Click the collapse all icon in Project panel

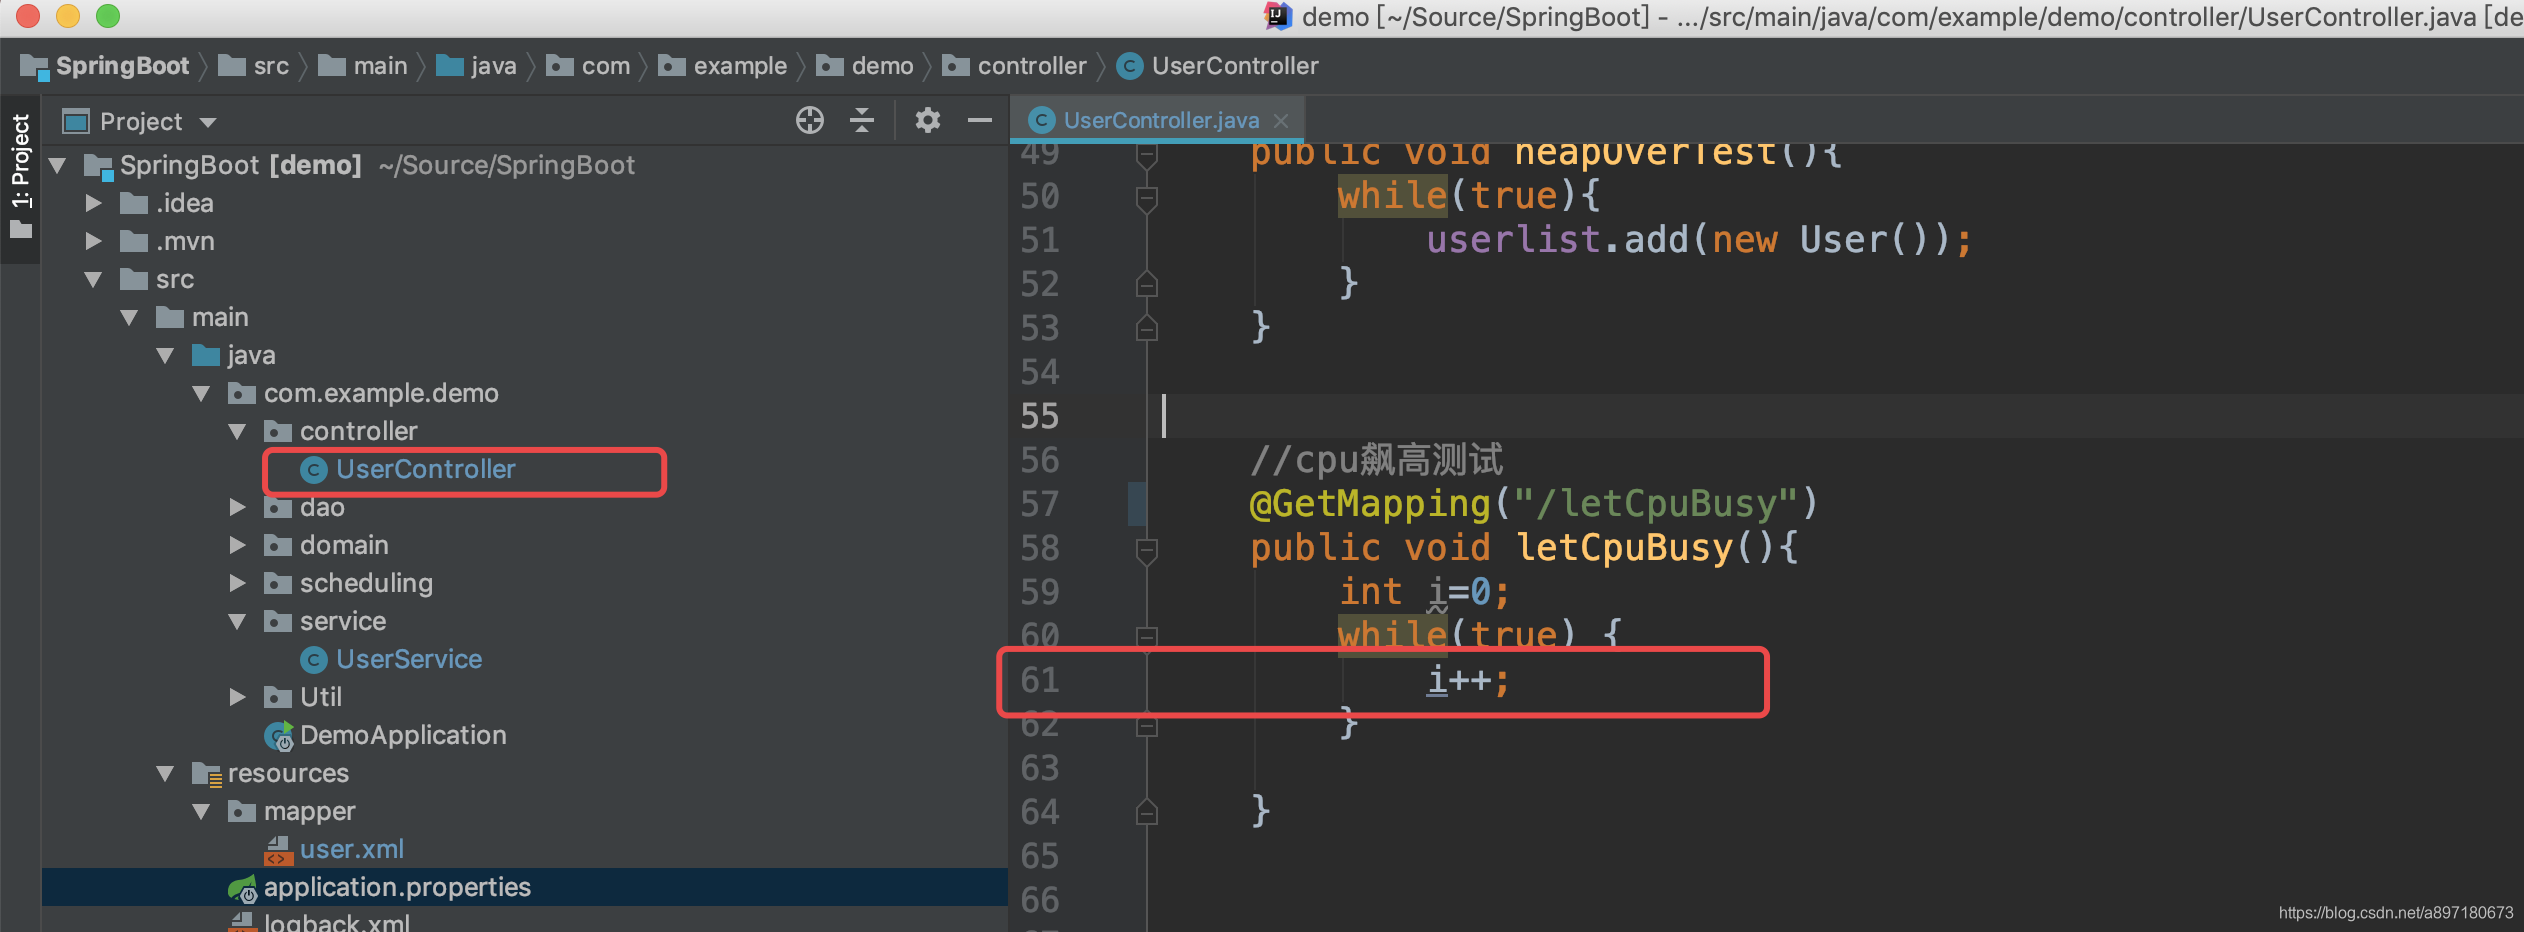click(x=861, y=121)
